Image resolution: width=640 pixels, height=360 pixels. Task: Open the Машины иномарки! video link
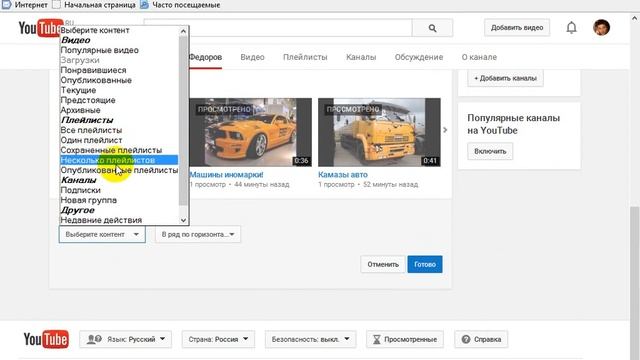click(x=226, y=175)
